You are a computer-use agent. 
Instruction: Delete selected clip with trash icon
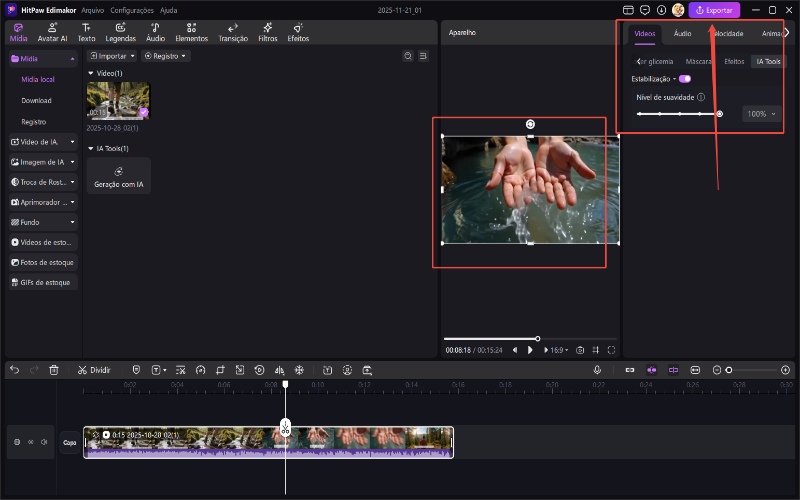[54, 370]
